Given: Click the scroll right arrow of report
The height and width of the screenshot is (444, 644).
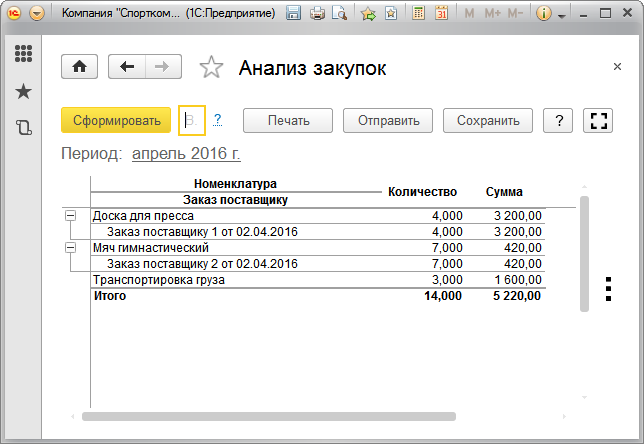Looking at the screenshot, I should (564, 416).
